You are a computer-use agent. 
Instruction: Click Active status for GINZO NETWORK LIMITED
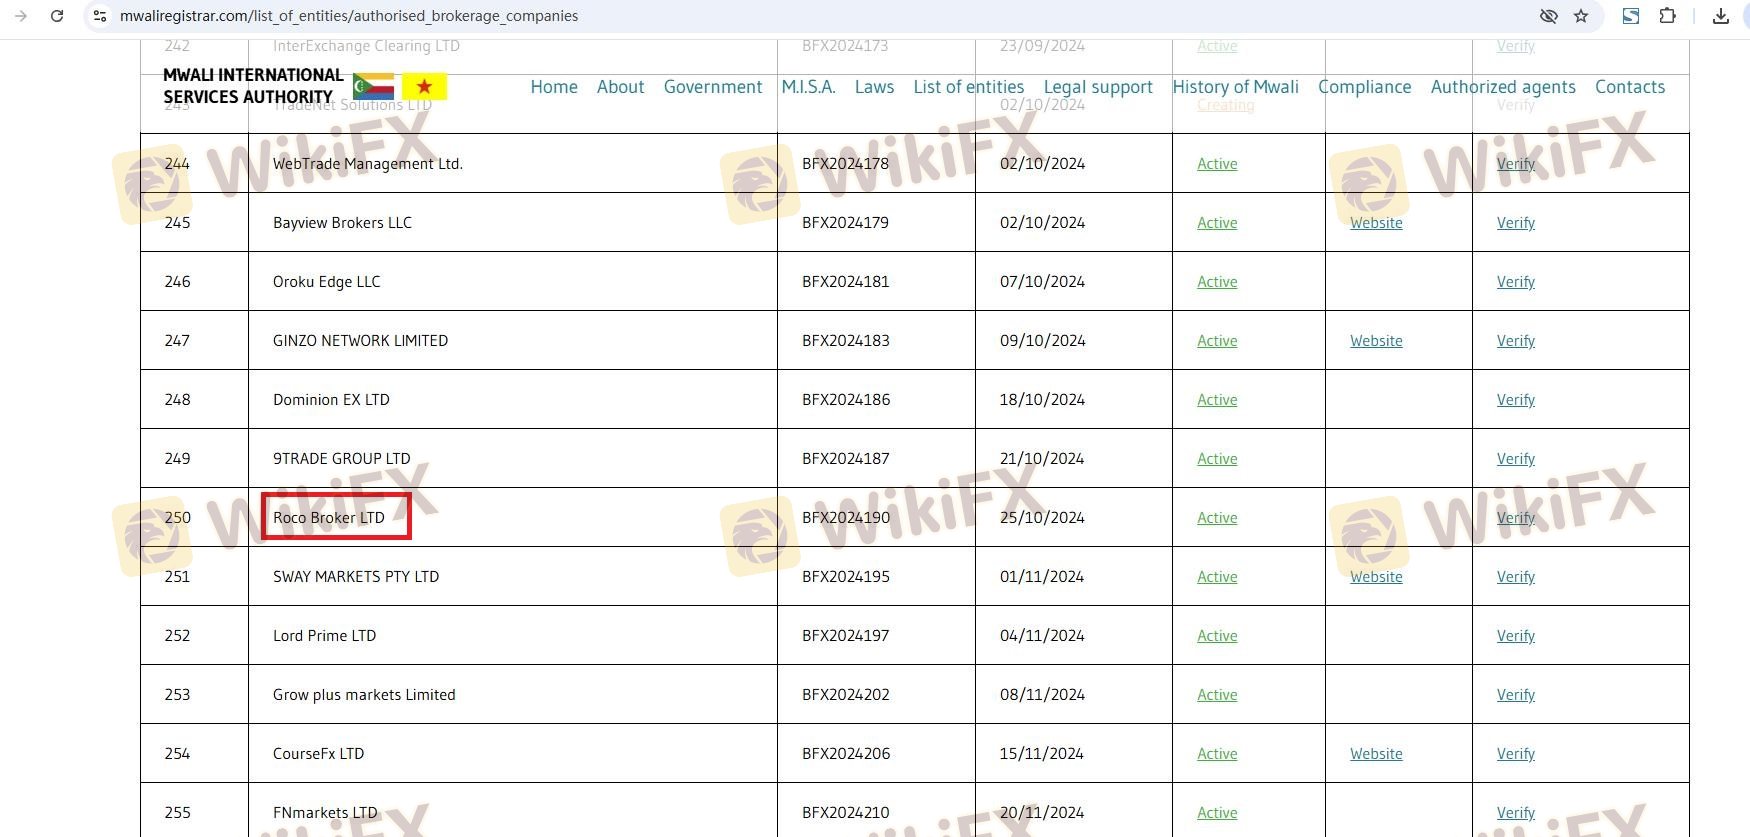coord(1217,341)
